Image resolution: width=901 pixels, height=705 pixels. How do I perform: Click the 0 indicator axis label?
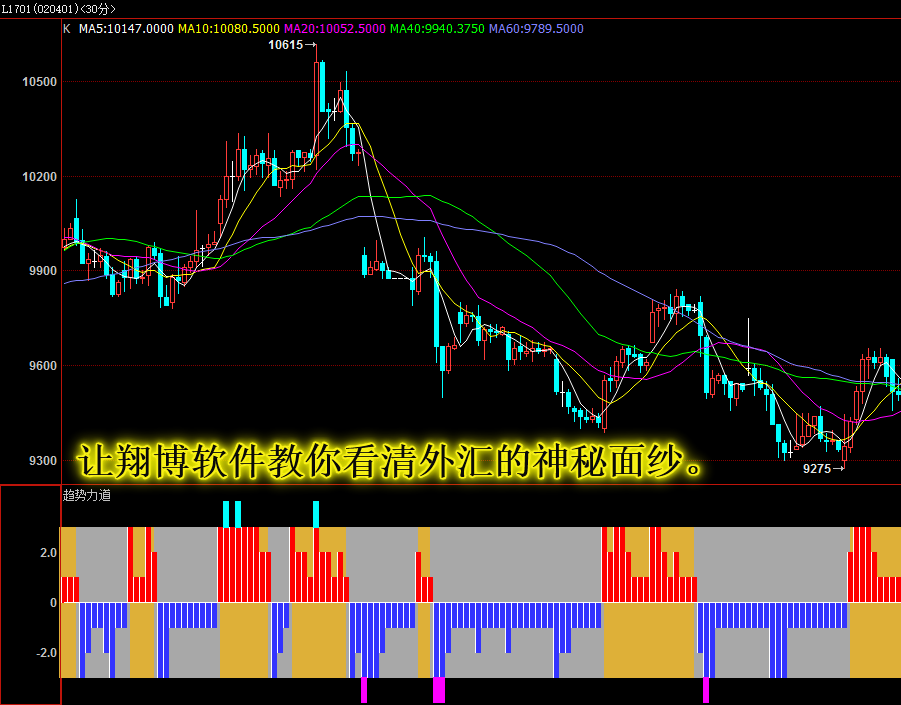[53, 603]
